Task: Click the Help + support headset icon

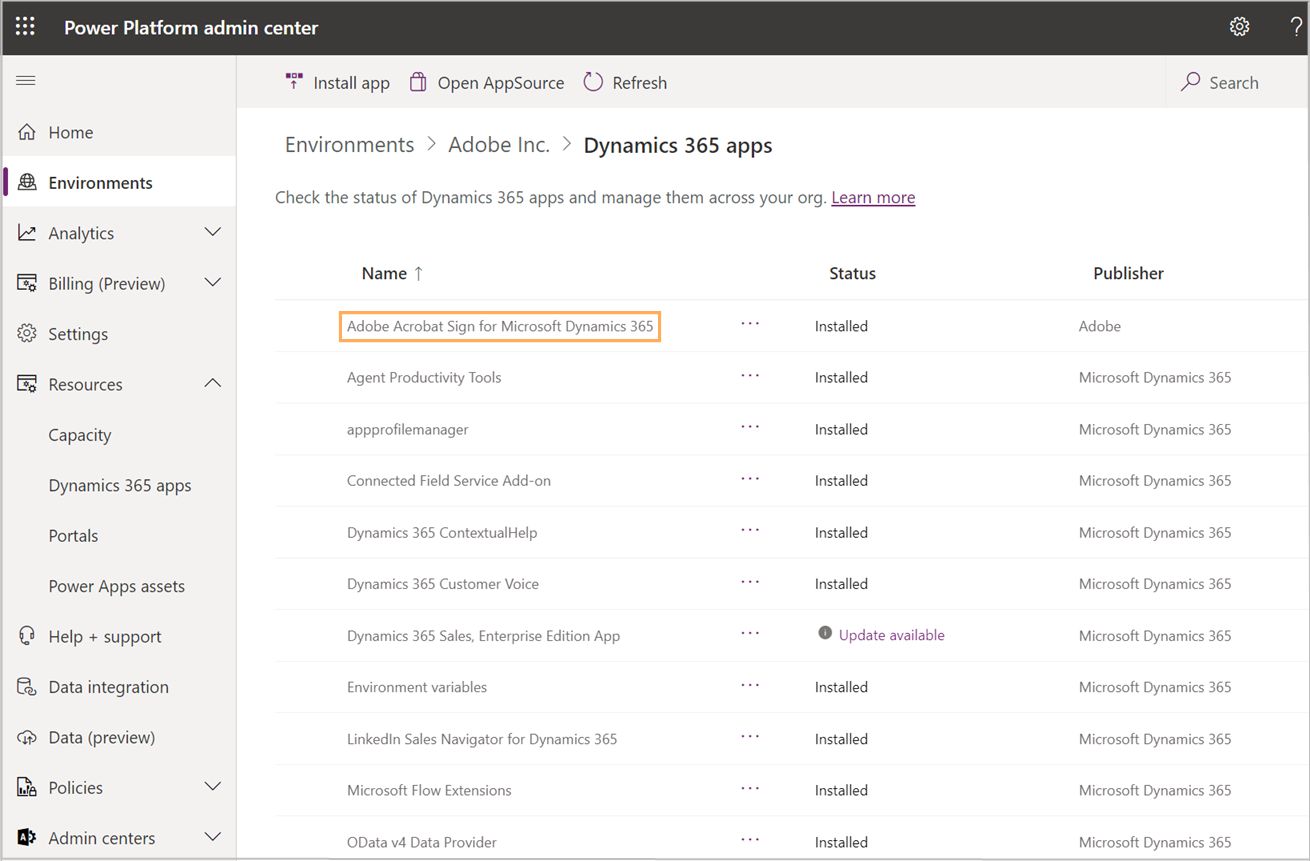Action: (27, 636)
